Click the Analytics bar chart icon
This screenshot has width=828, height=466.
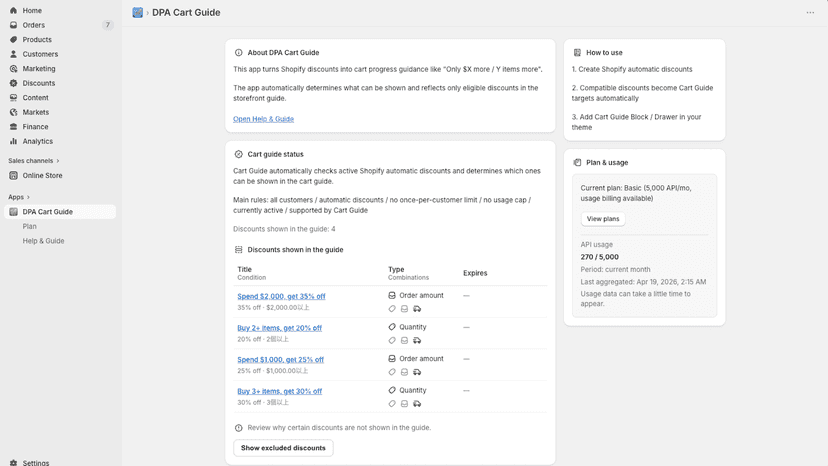[13, 141]
